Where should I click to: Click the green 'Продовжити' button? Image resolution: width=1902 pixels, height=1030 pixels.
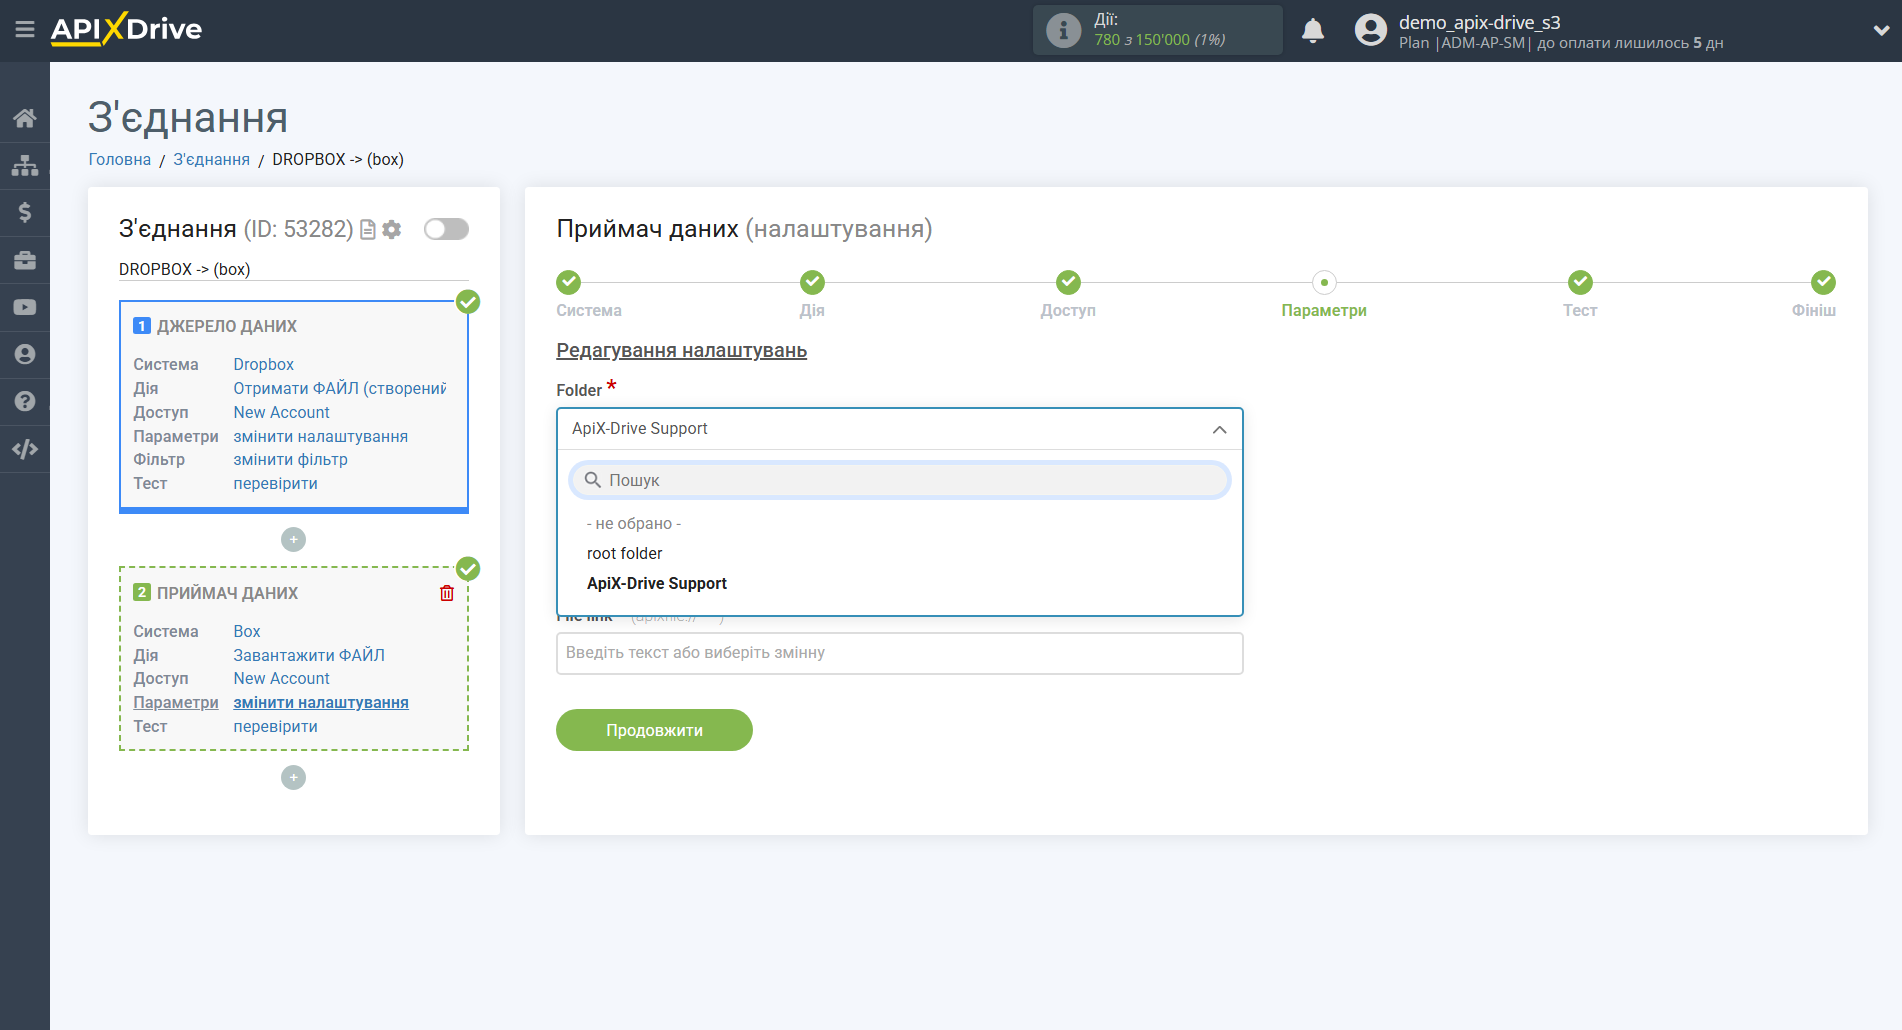coord(654,730)
